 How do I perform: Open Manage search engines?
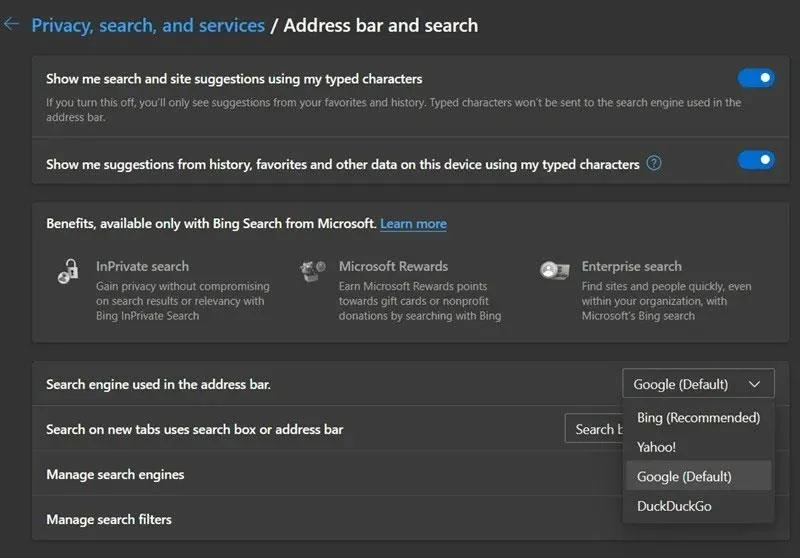[327, 474]
